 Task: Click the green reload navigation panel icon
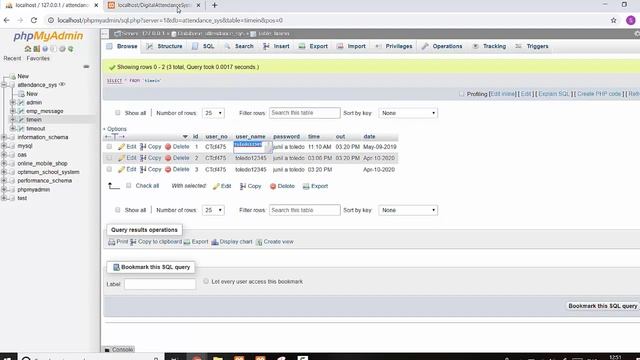pyautogui.click(x=71, y=49)
